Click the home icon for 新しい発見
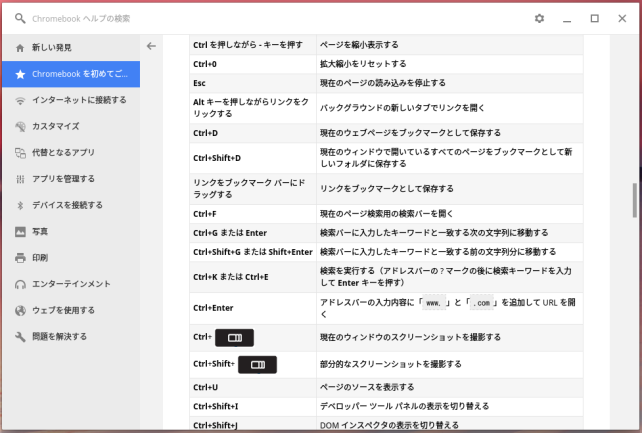The height and width of the screenshot is (433, 642). tap(20, 48)
